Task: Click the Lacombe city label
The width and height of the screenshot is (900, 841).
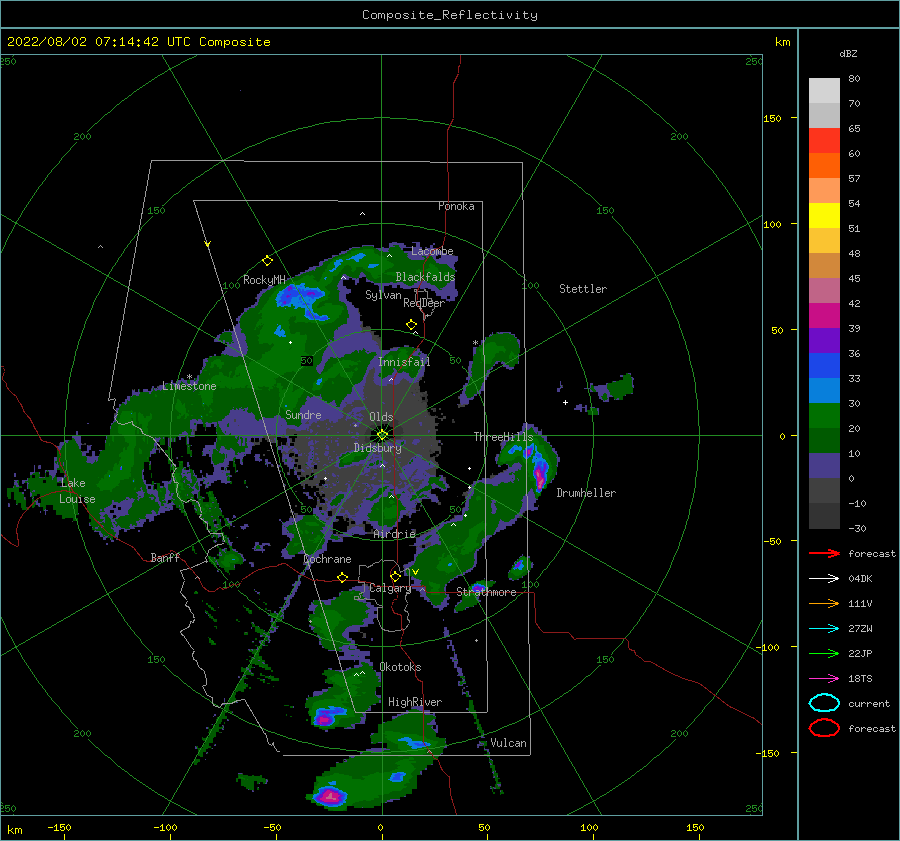Action: point(432,251)
